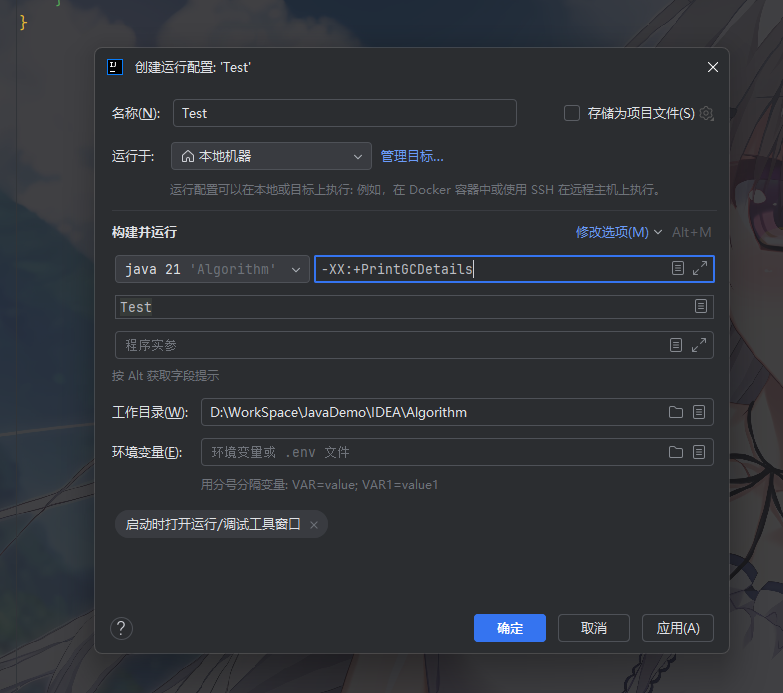Expand the program arguments field
Viewport: 783px width, 693px height.
700,345
